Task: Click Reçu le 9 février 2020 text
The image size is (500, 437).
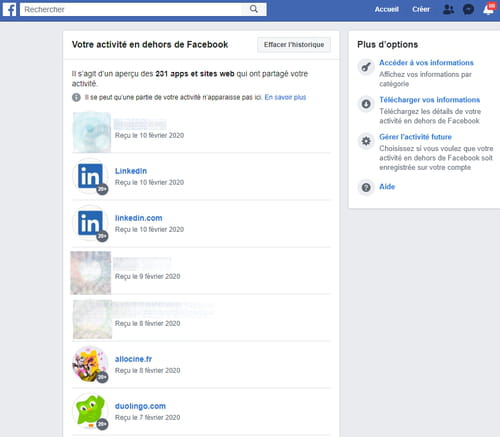Action: (x=148, y=276)
